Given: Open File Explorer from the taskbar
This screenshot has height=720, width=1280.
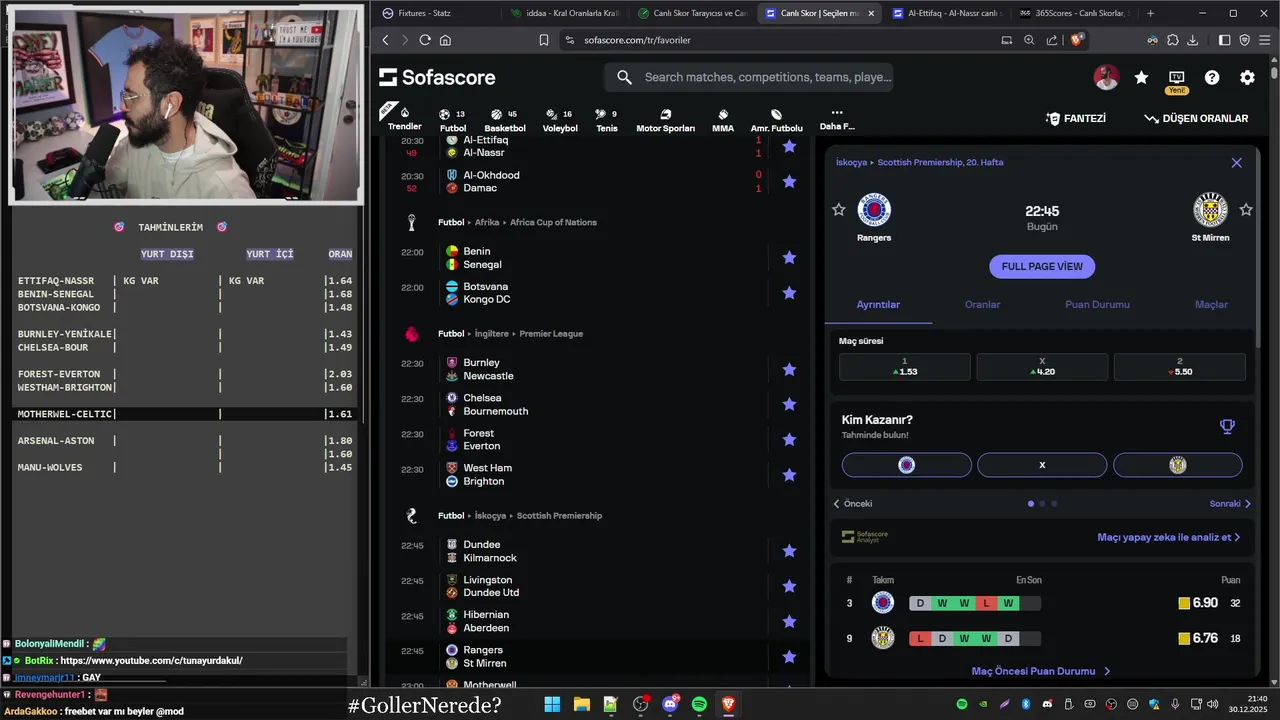Looking at the screenshot, I should (581, 704).
